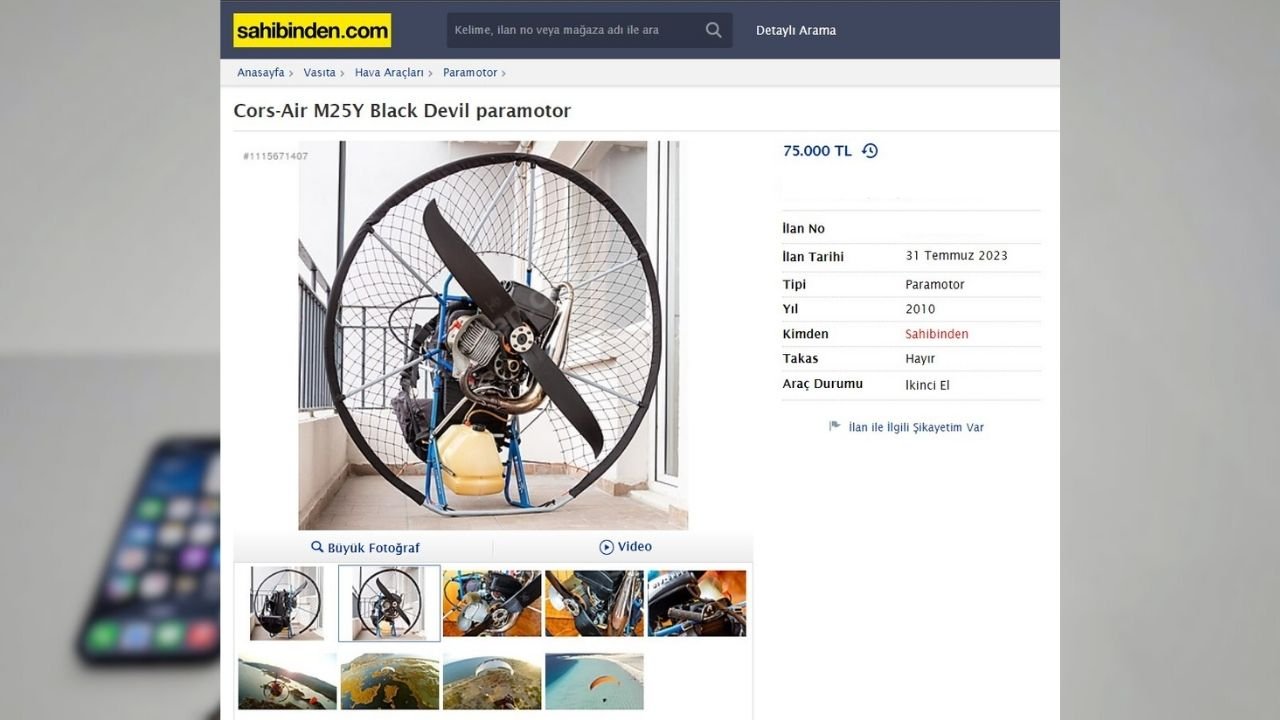Select the engine close-up thumbnail

click(492, 603)
